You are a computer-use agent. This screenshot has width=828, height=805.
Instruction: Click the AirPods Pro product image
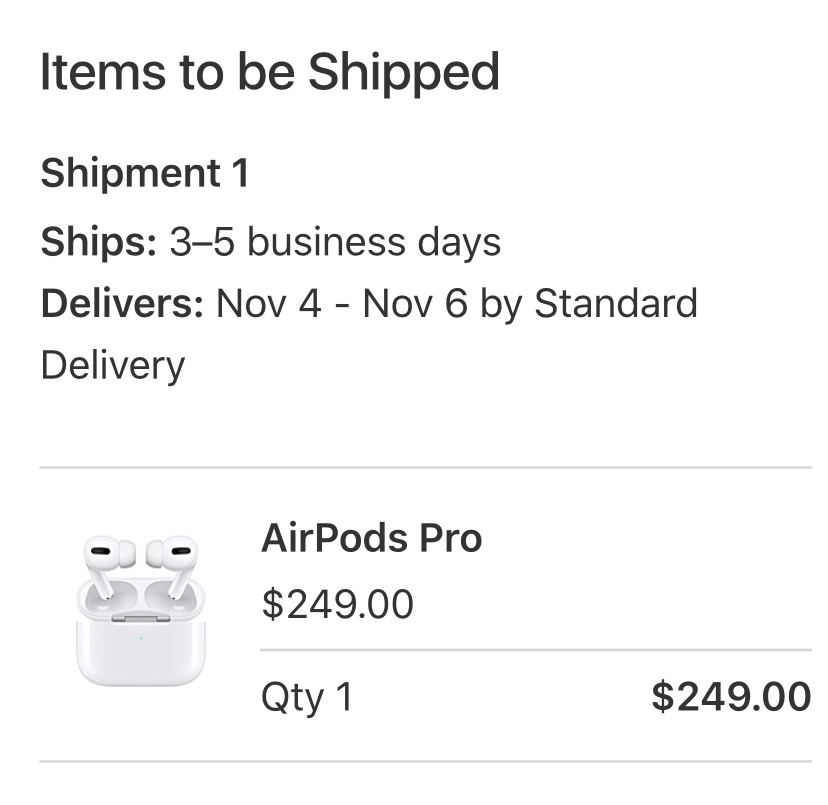pos(140,610)
